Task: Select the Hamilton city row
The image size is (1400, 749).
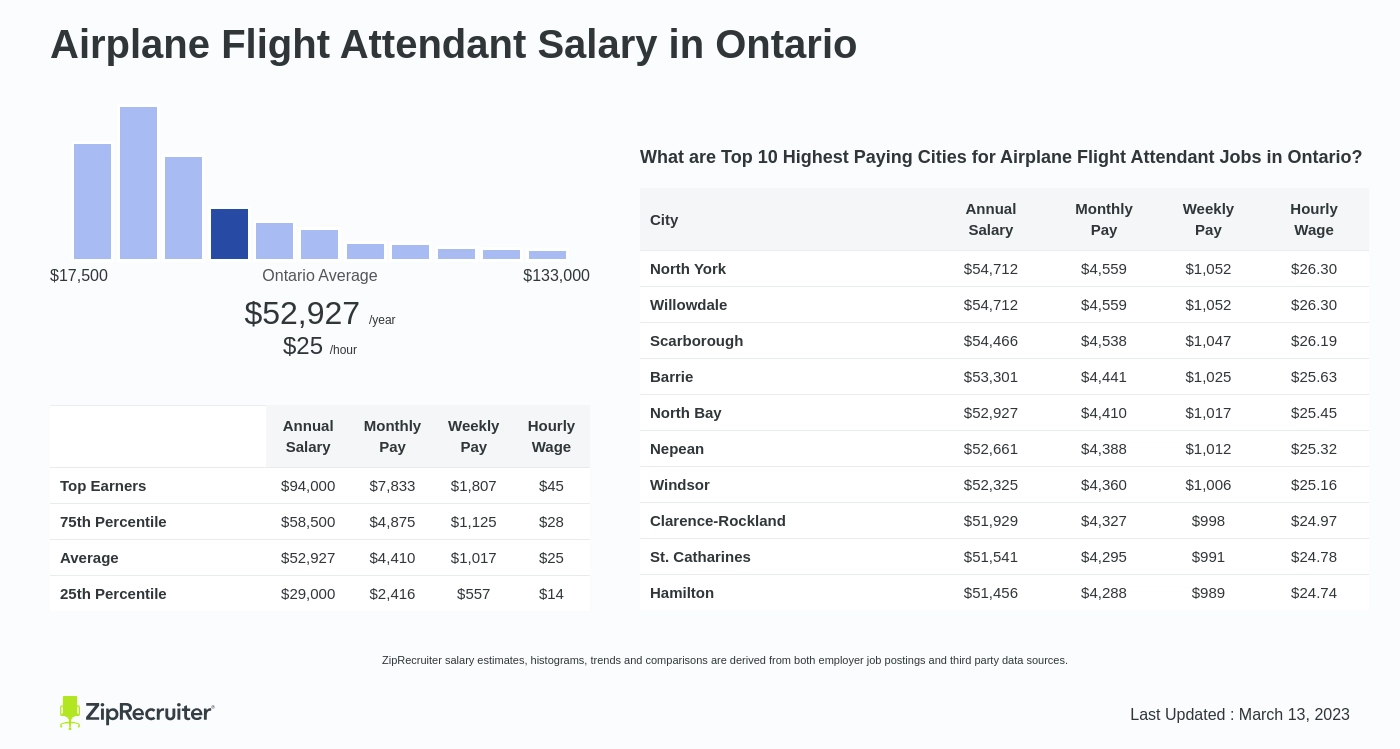Action: click(1005, 593)
